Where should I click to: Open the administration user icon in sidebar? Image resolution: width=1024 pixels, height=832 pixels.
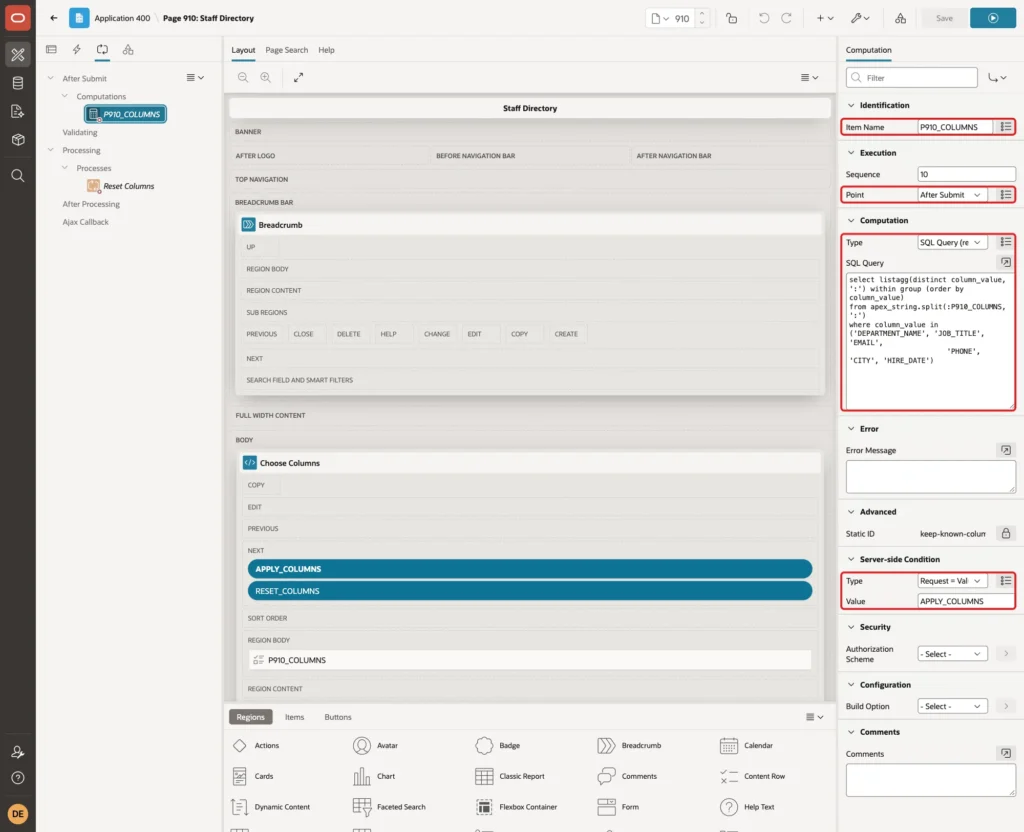[18, 752]
